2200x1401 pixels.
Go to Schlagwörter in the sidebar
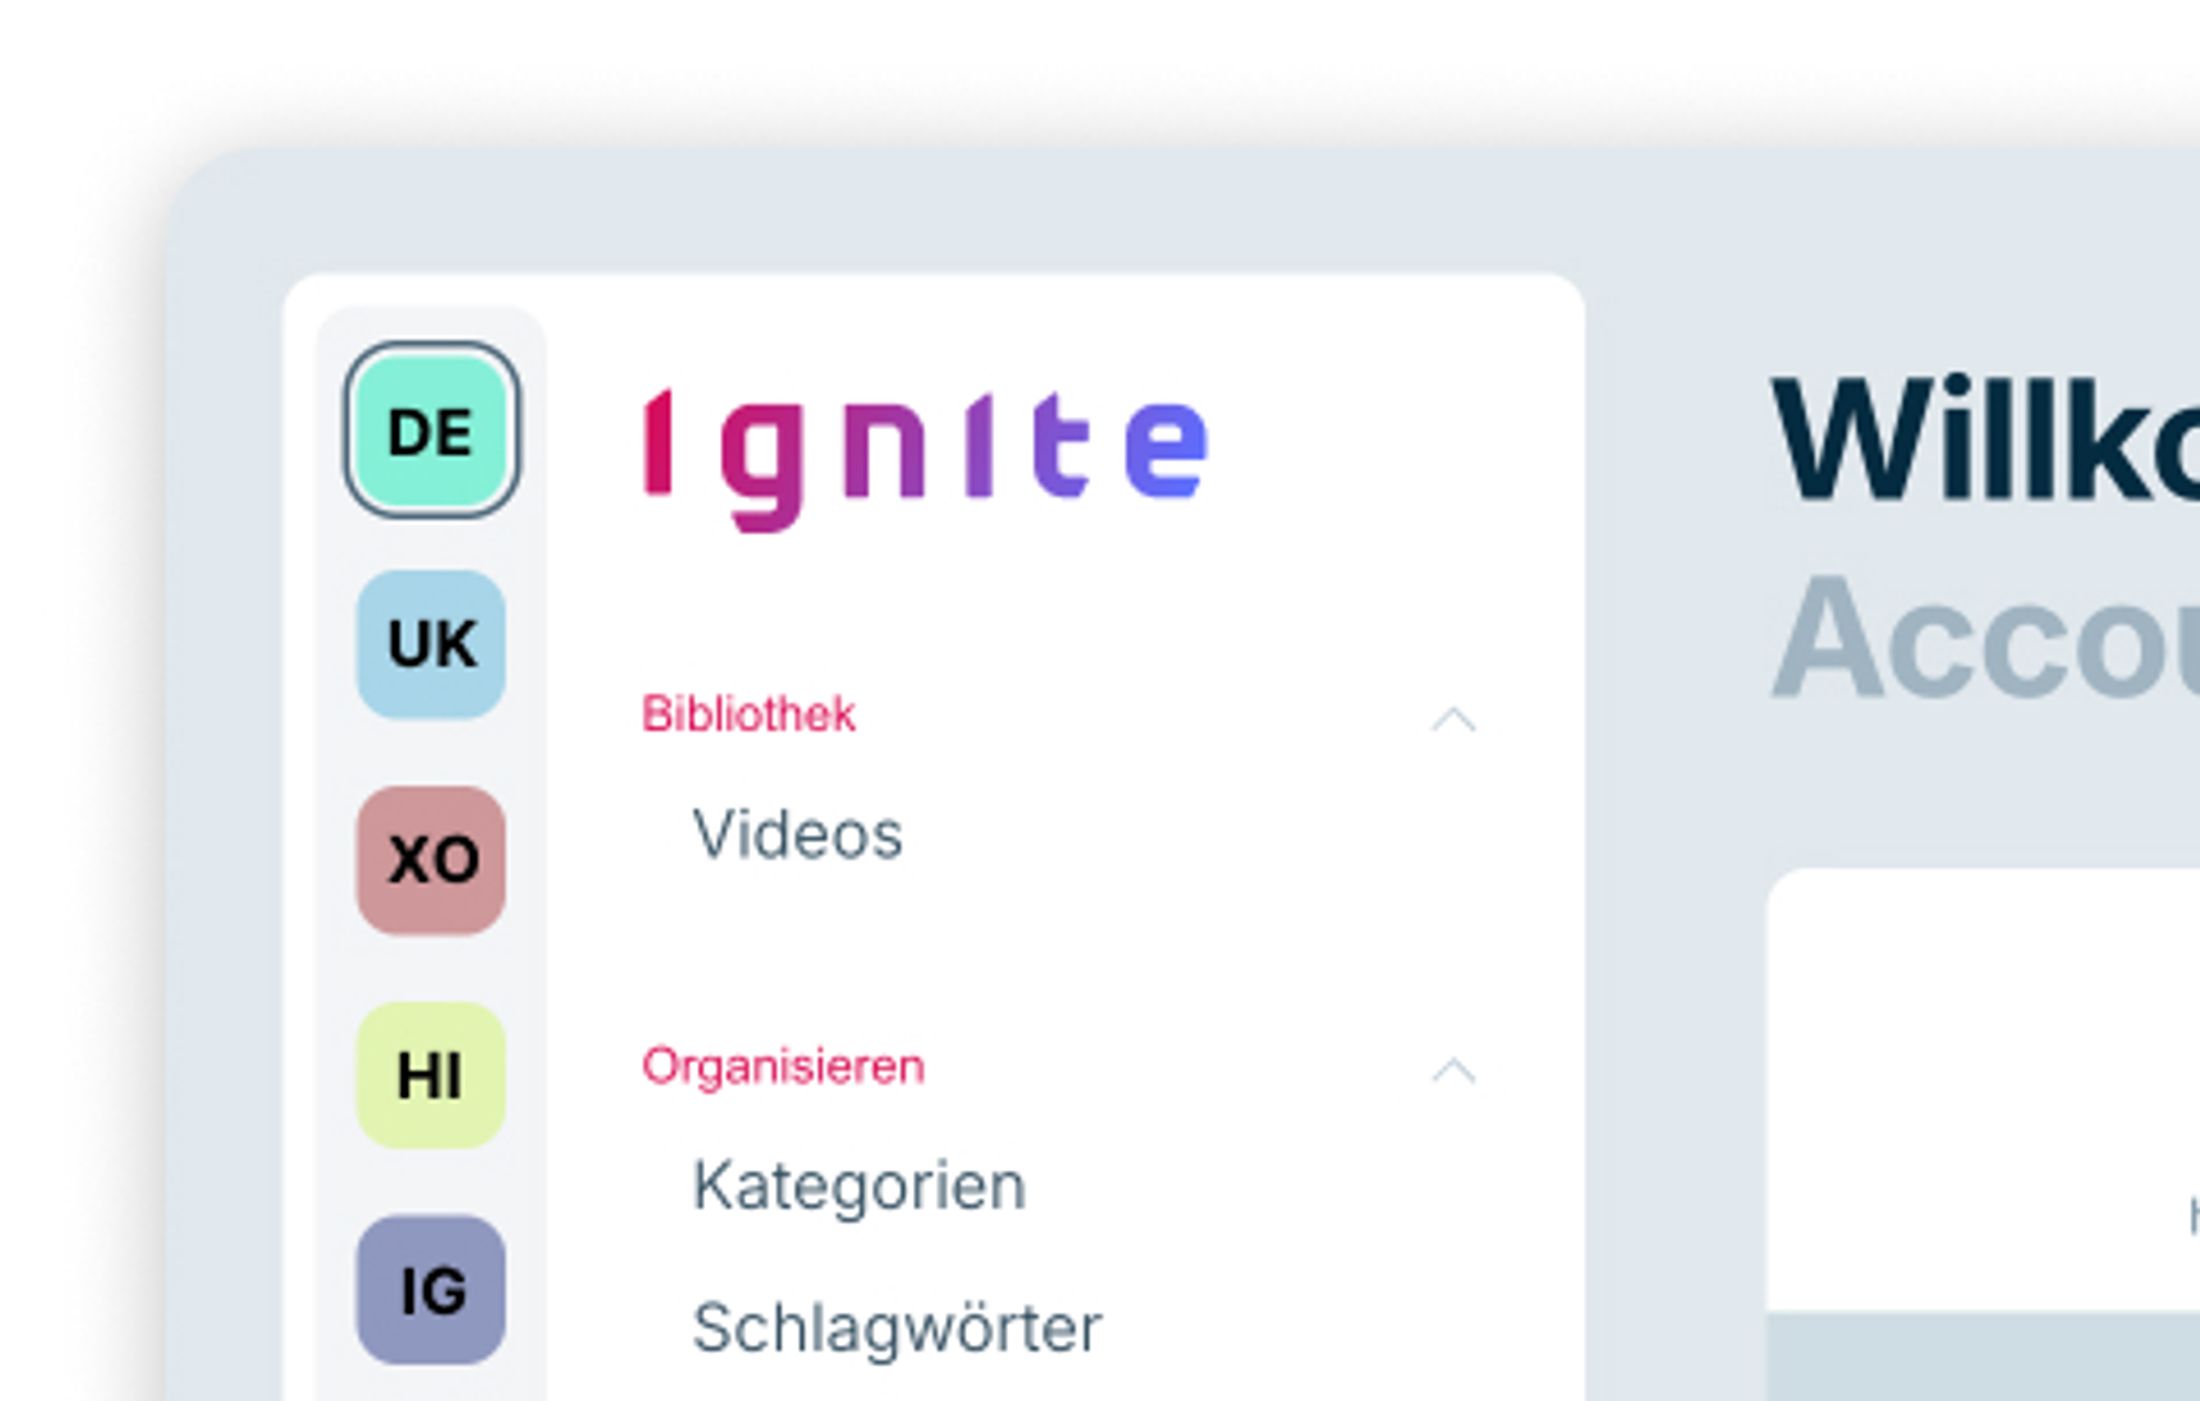[897, 1329]
